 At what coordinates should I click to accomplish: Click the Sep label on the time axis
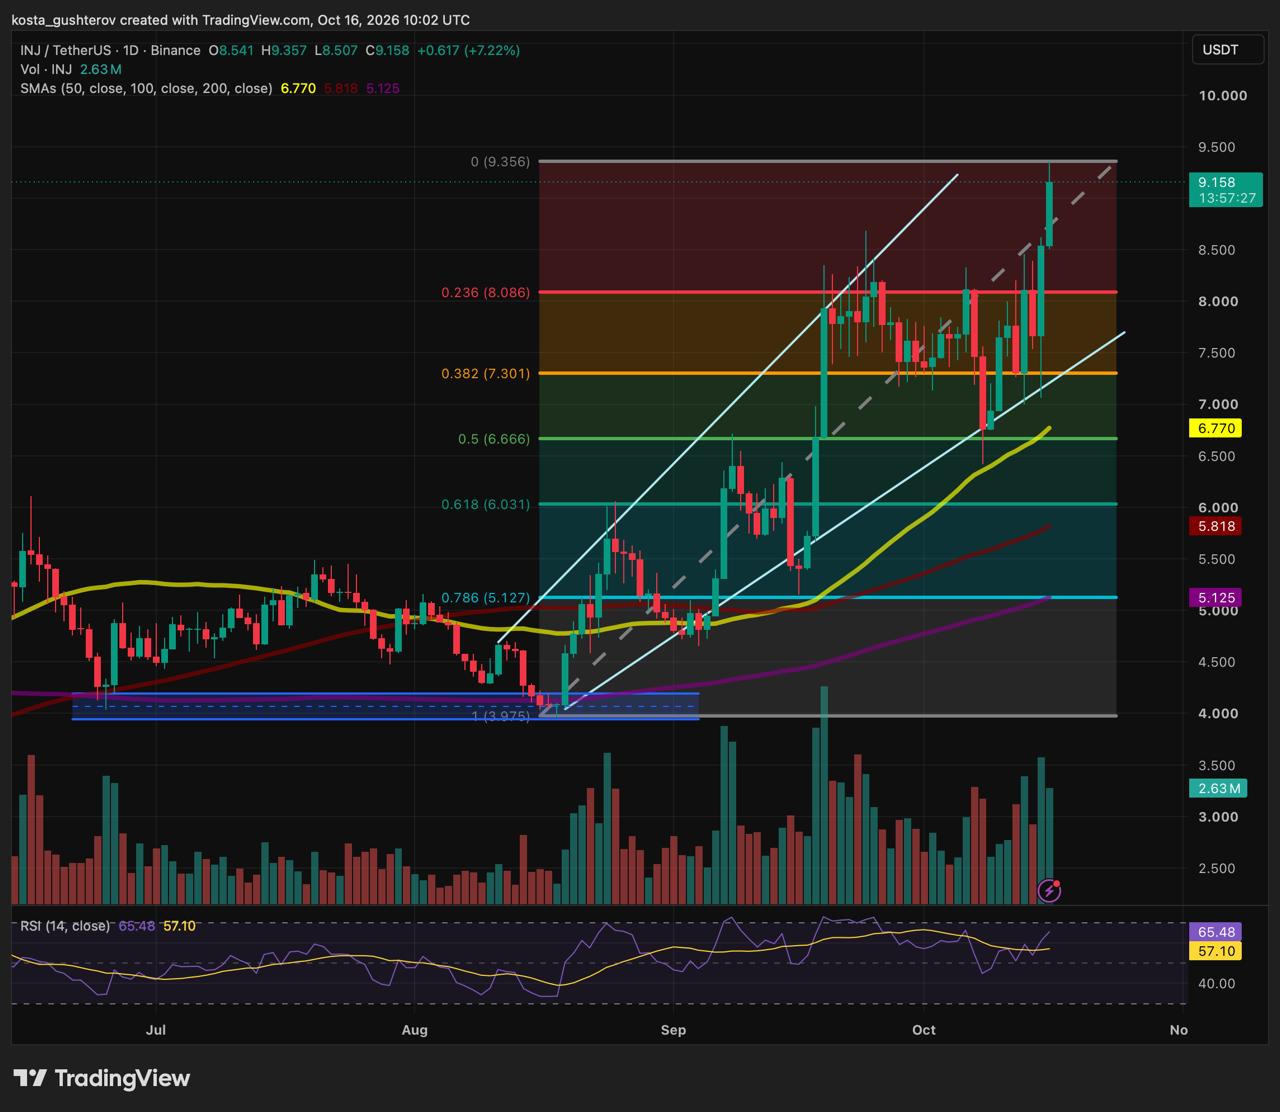(674, 1030)
